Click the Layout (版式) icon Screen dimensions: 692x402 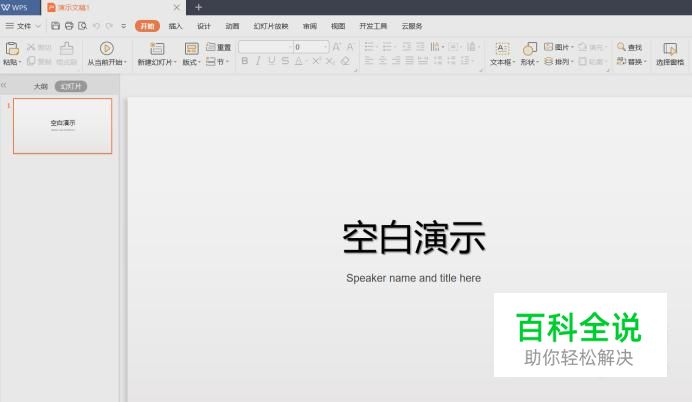coord(191,49)
